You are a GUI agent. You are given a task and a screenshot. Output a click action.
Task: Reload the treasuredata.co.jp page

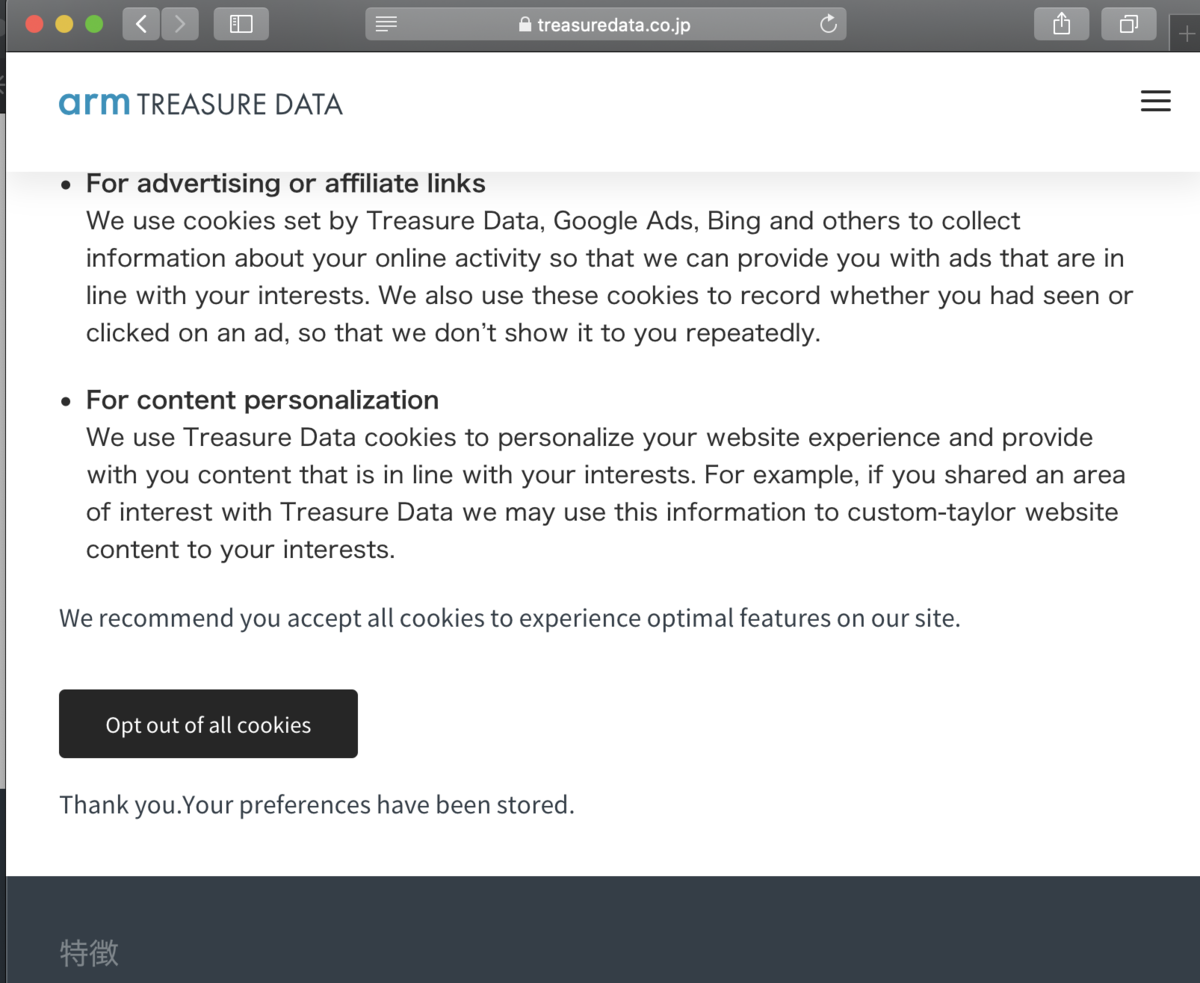point(828,24)
